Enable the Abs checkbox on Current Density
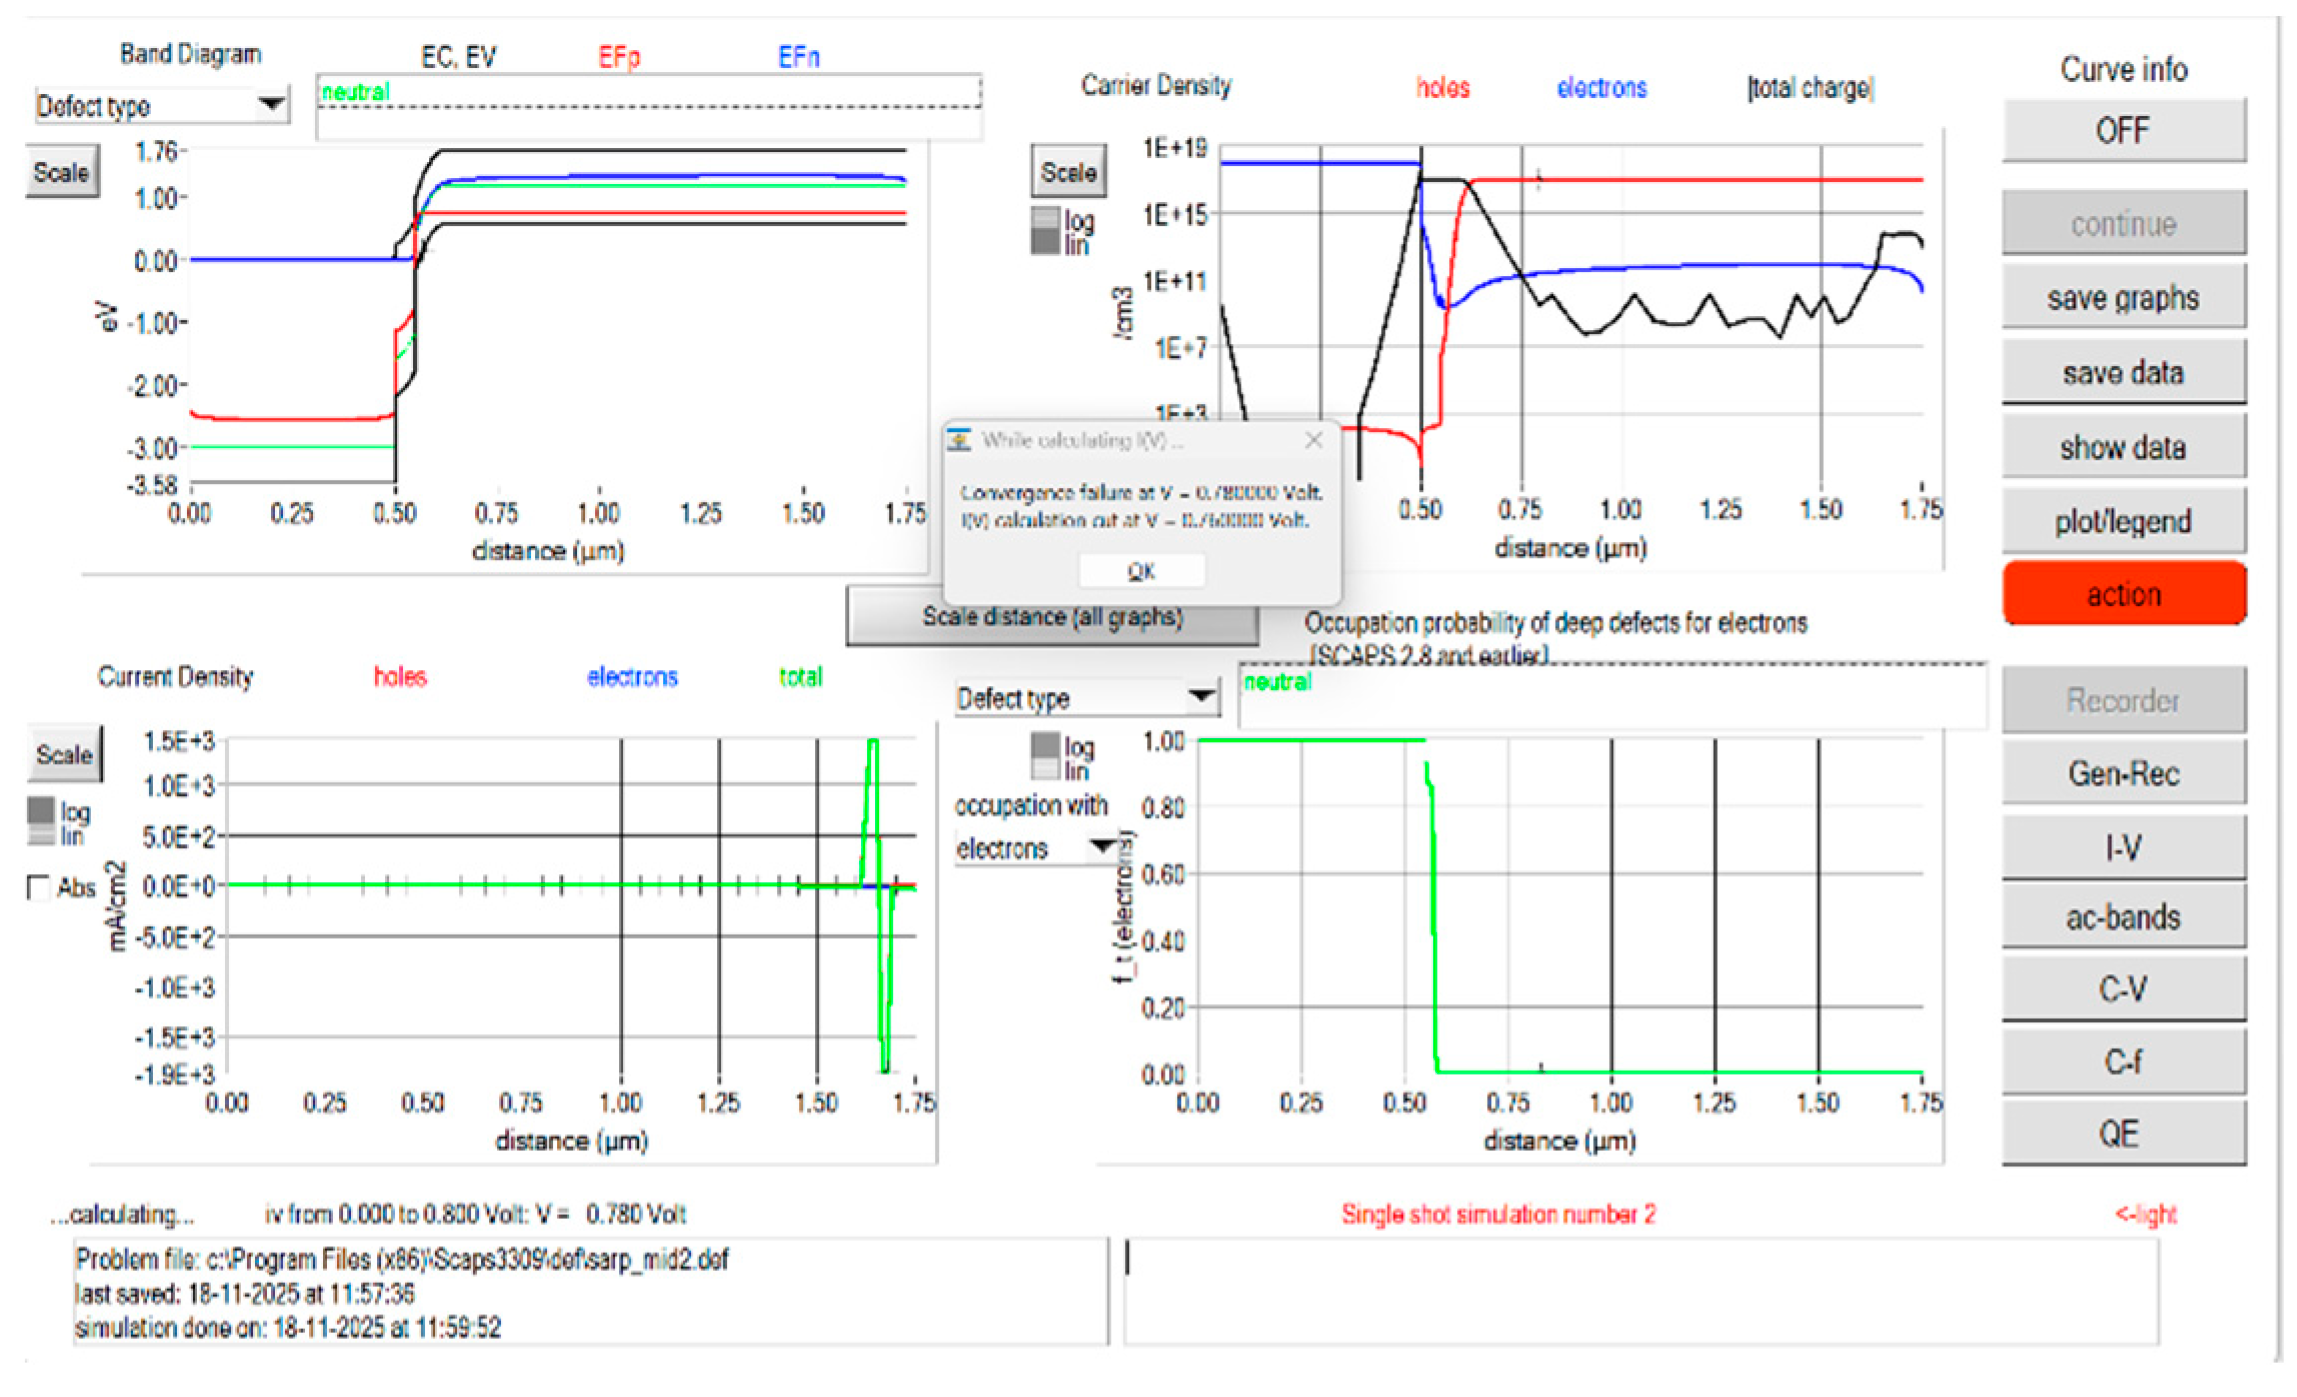 [x=37, y=886]
